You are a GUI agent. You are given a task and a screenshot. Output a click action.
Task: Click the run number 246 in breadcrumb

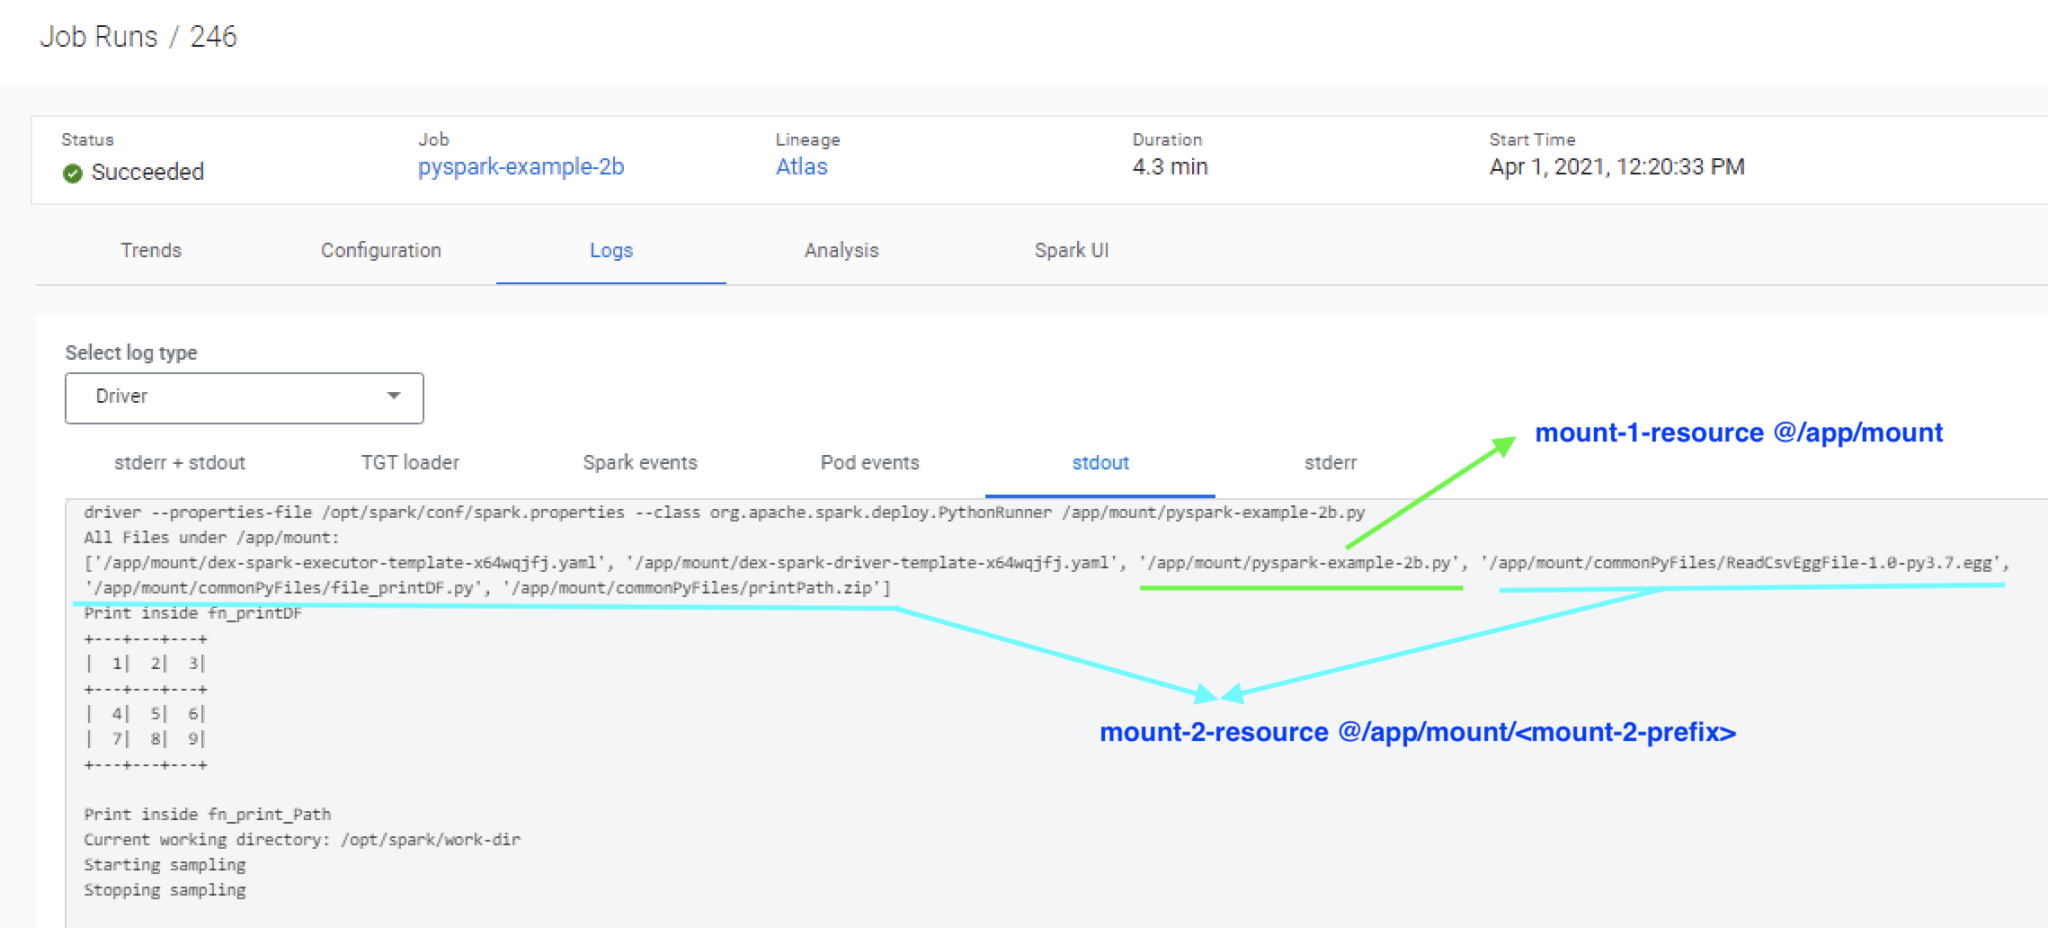[x=213, y=37]
